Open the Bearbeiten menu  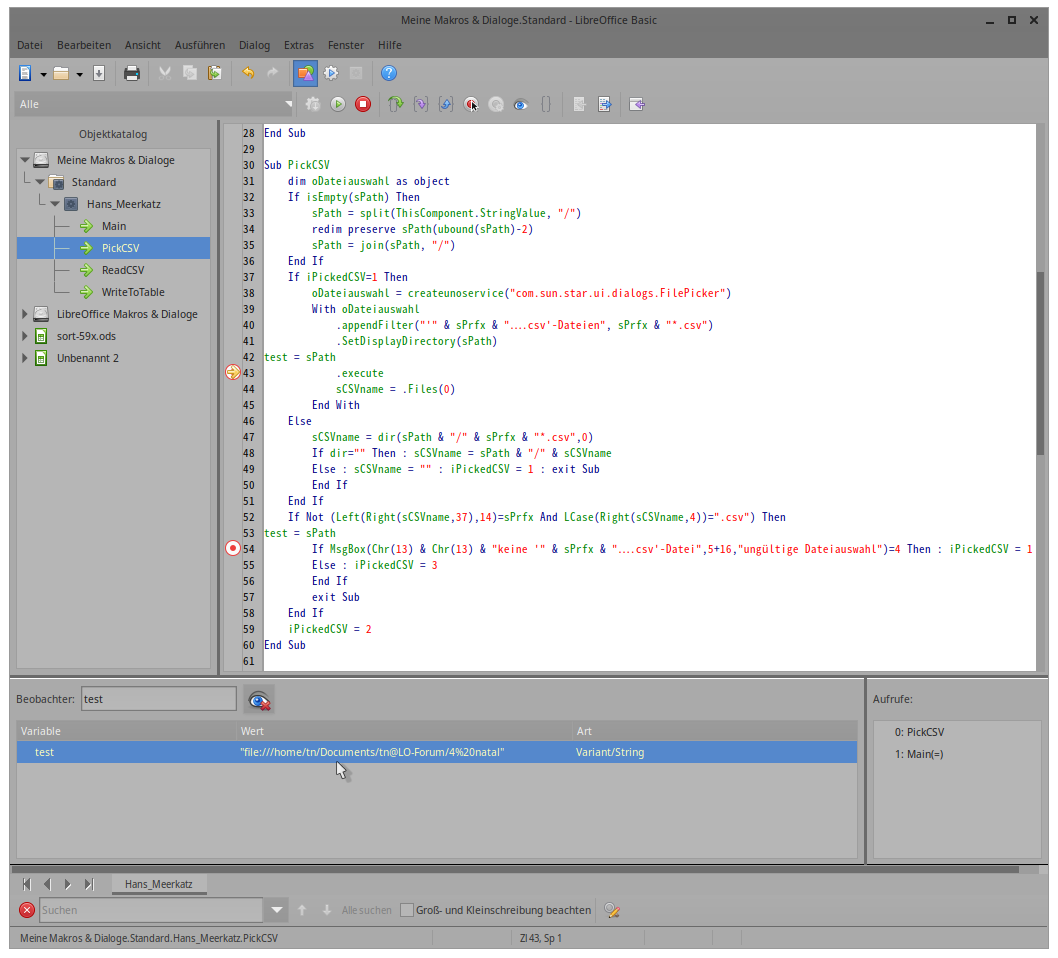(84, 45)
